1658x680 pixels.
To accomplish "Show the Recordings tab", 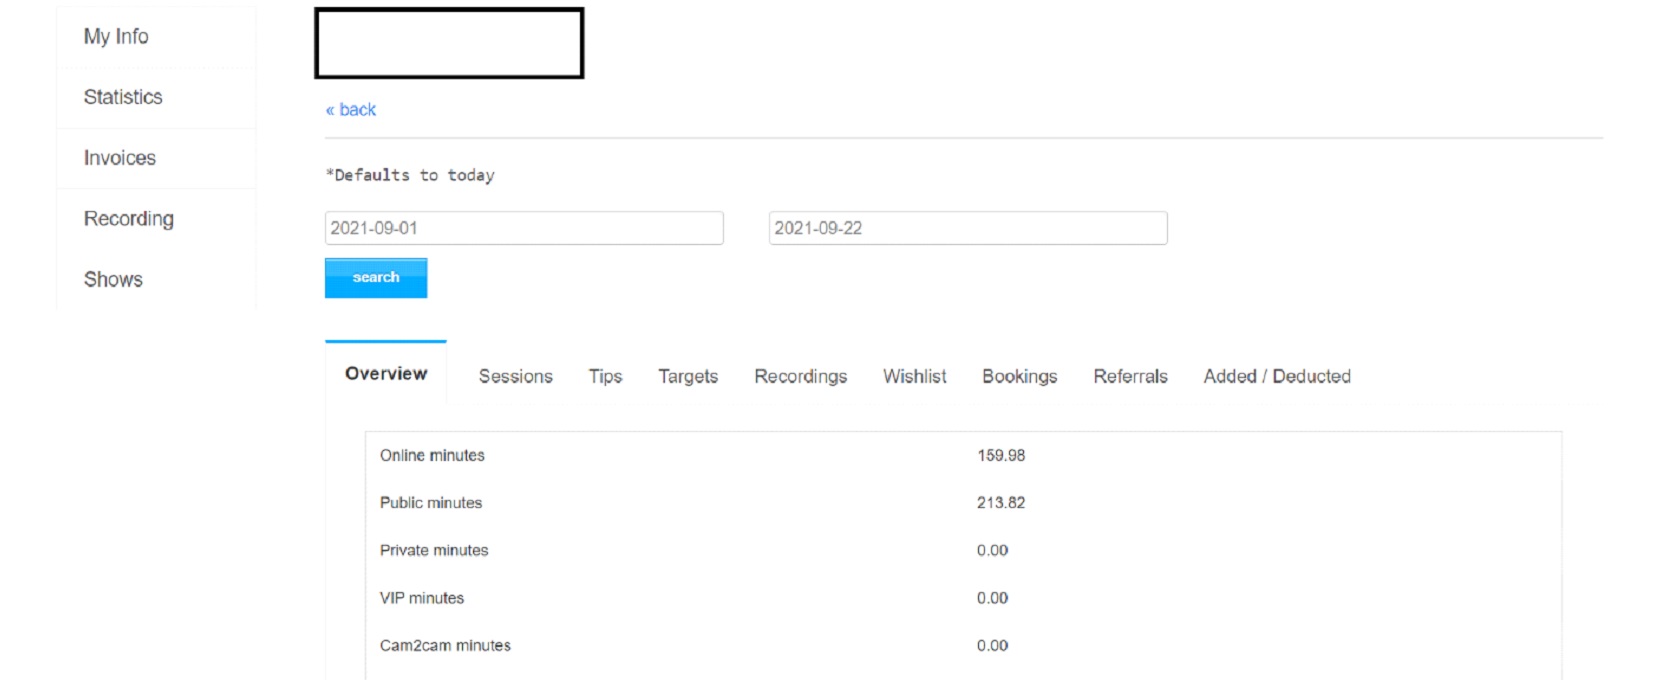I will point(800,377).
